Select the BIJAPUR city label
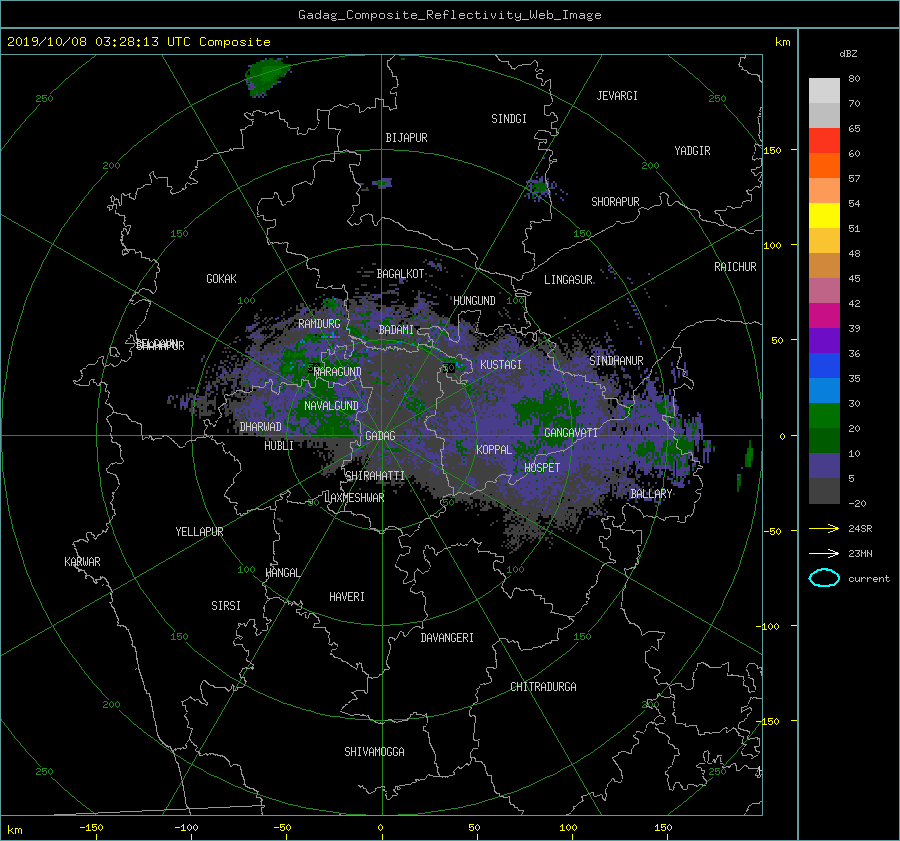 coord(406,138)
